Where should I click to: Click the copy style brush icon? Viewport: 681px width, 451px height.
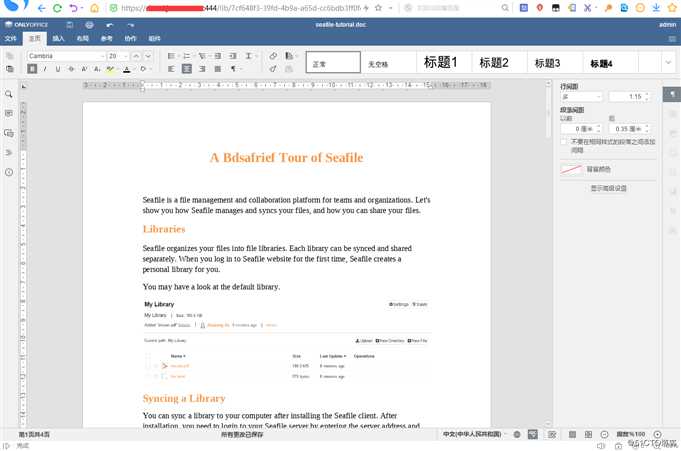click(273, 69)
